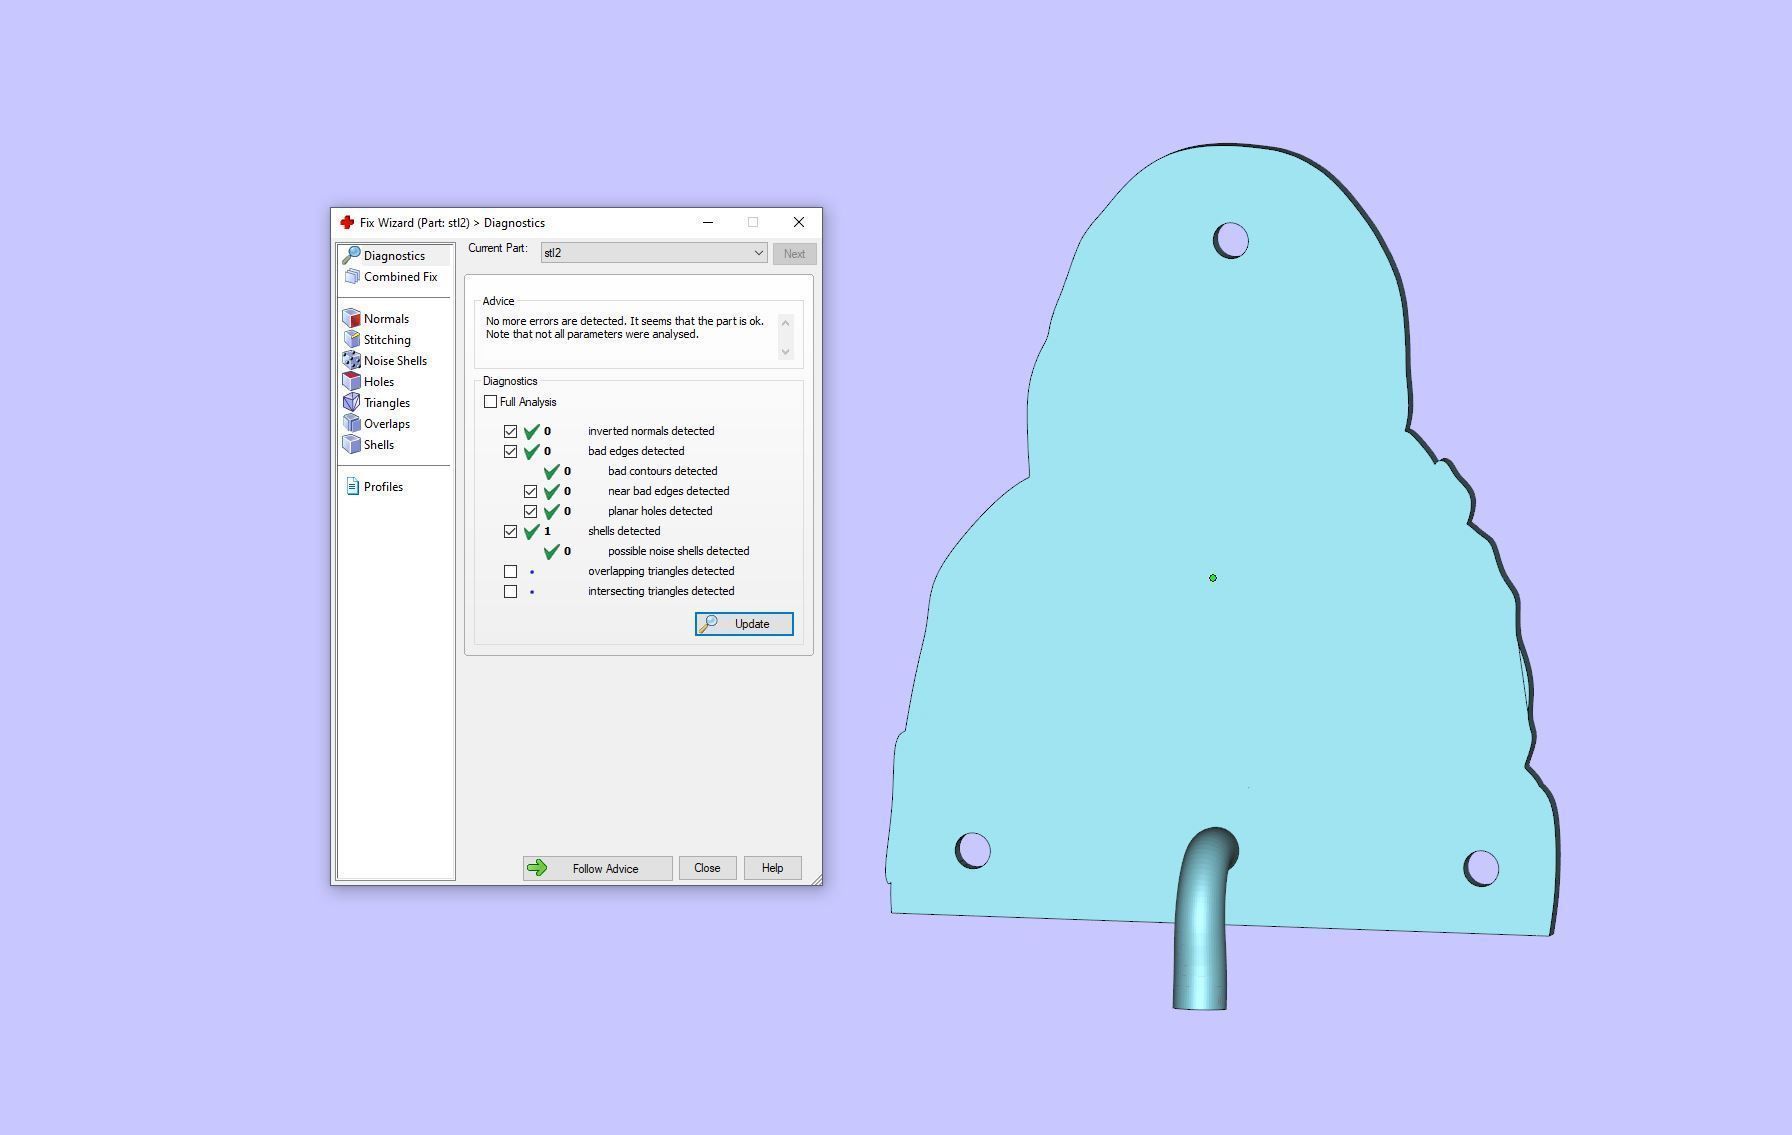Click the Profiles document icon
This screenshot has height=1135, width=1792.
click(x=352, y=486)
